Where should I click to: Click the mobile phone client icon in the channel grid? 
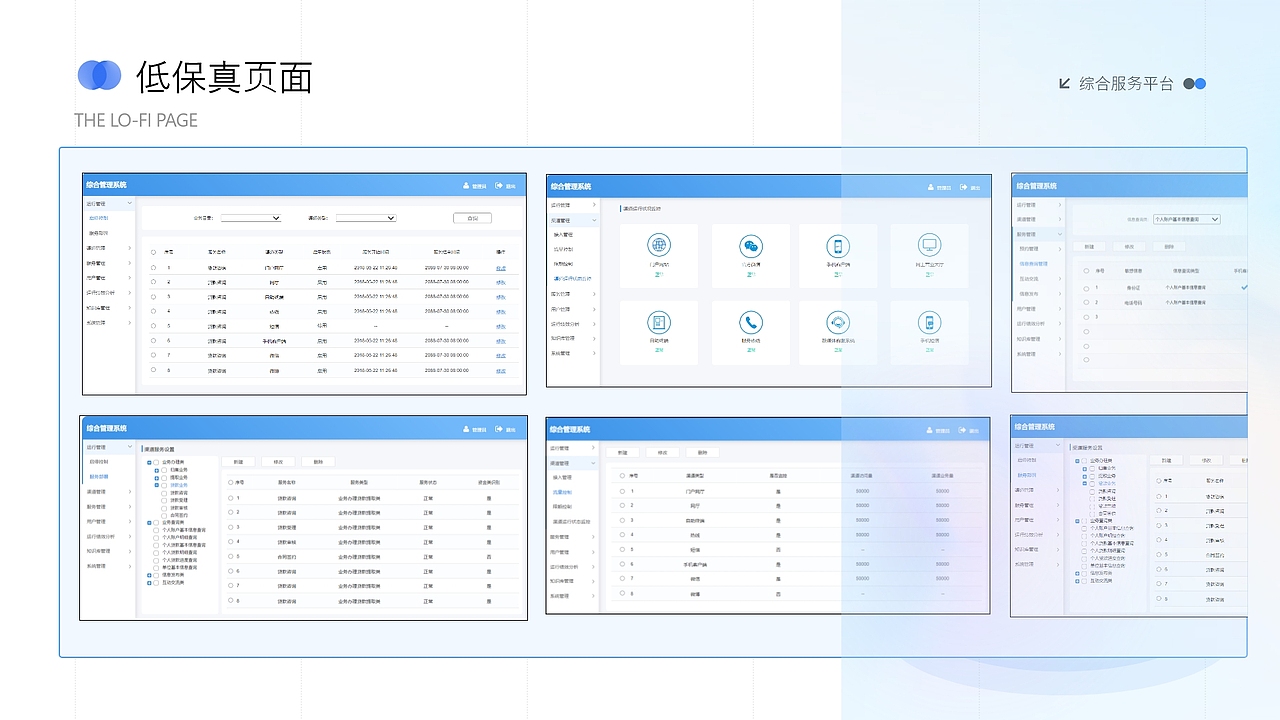pyautogui.click(x=838, y=246)
